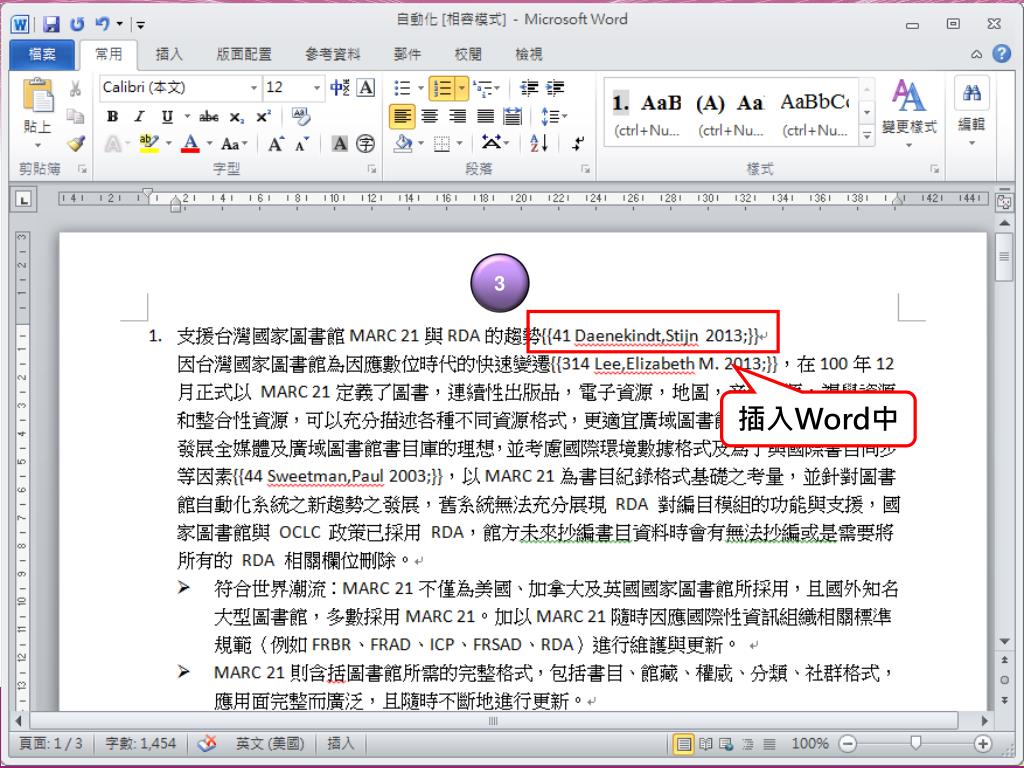The image size is (1024, 768).
Task: Toggle Character Shading A button
Action: pyautogui.click(x=340, y=144)
